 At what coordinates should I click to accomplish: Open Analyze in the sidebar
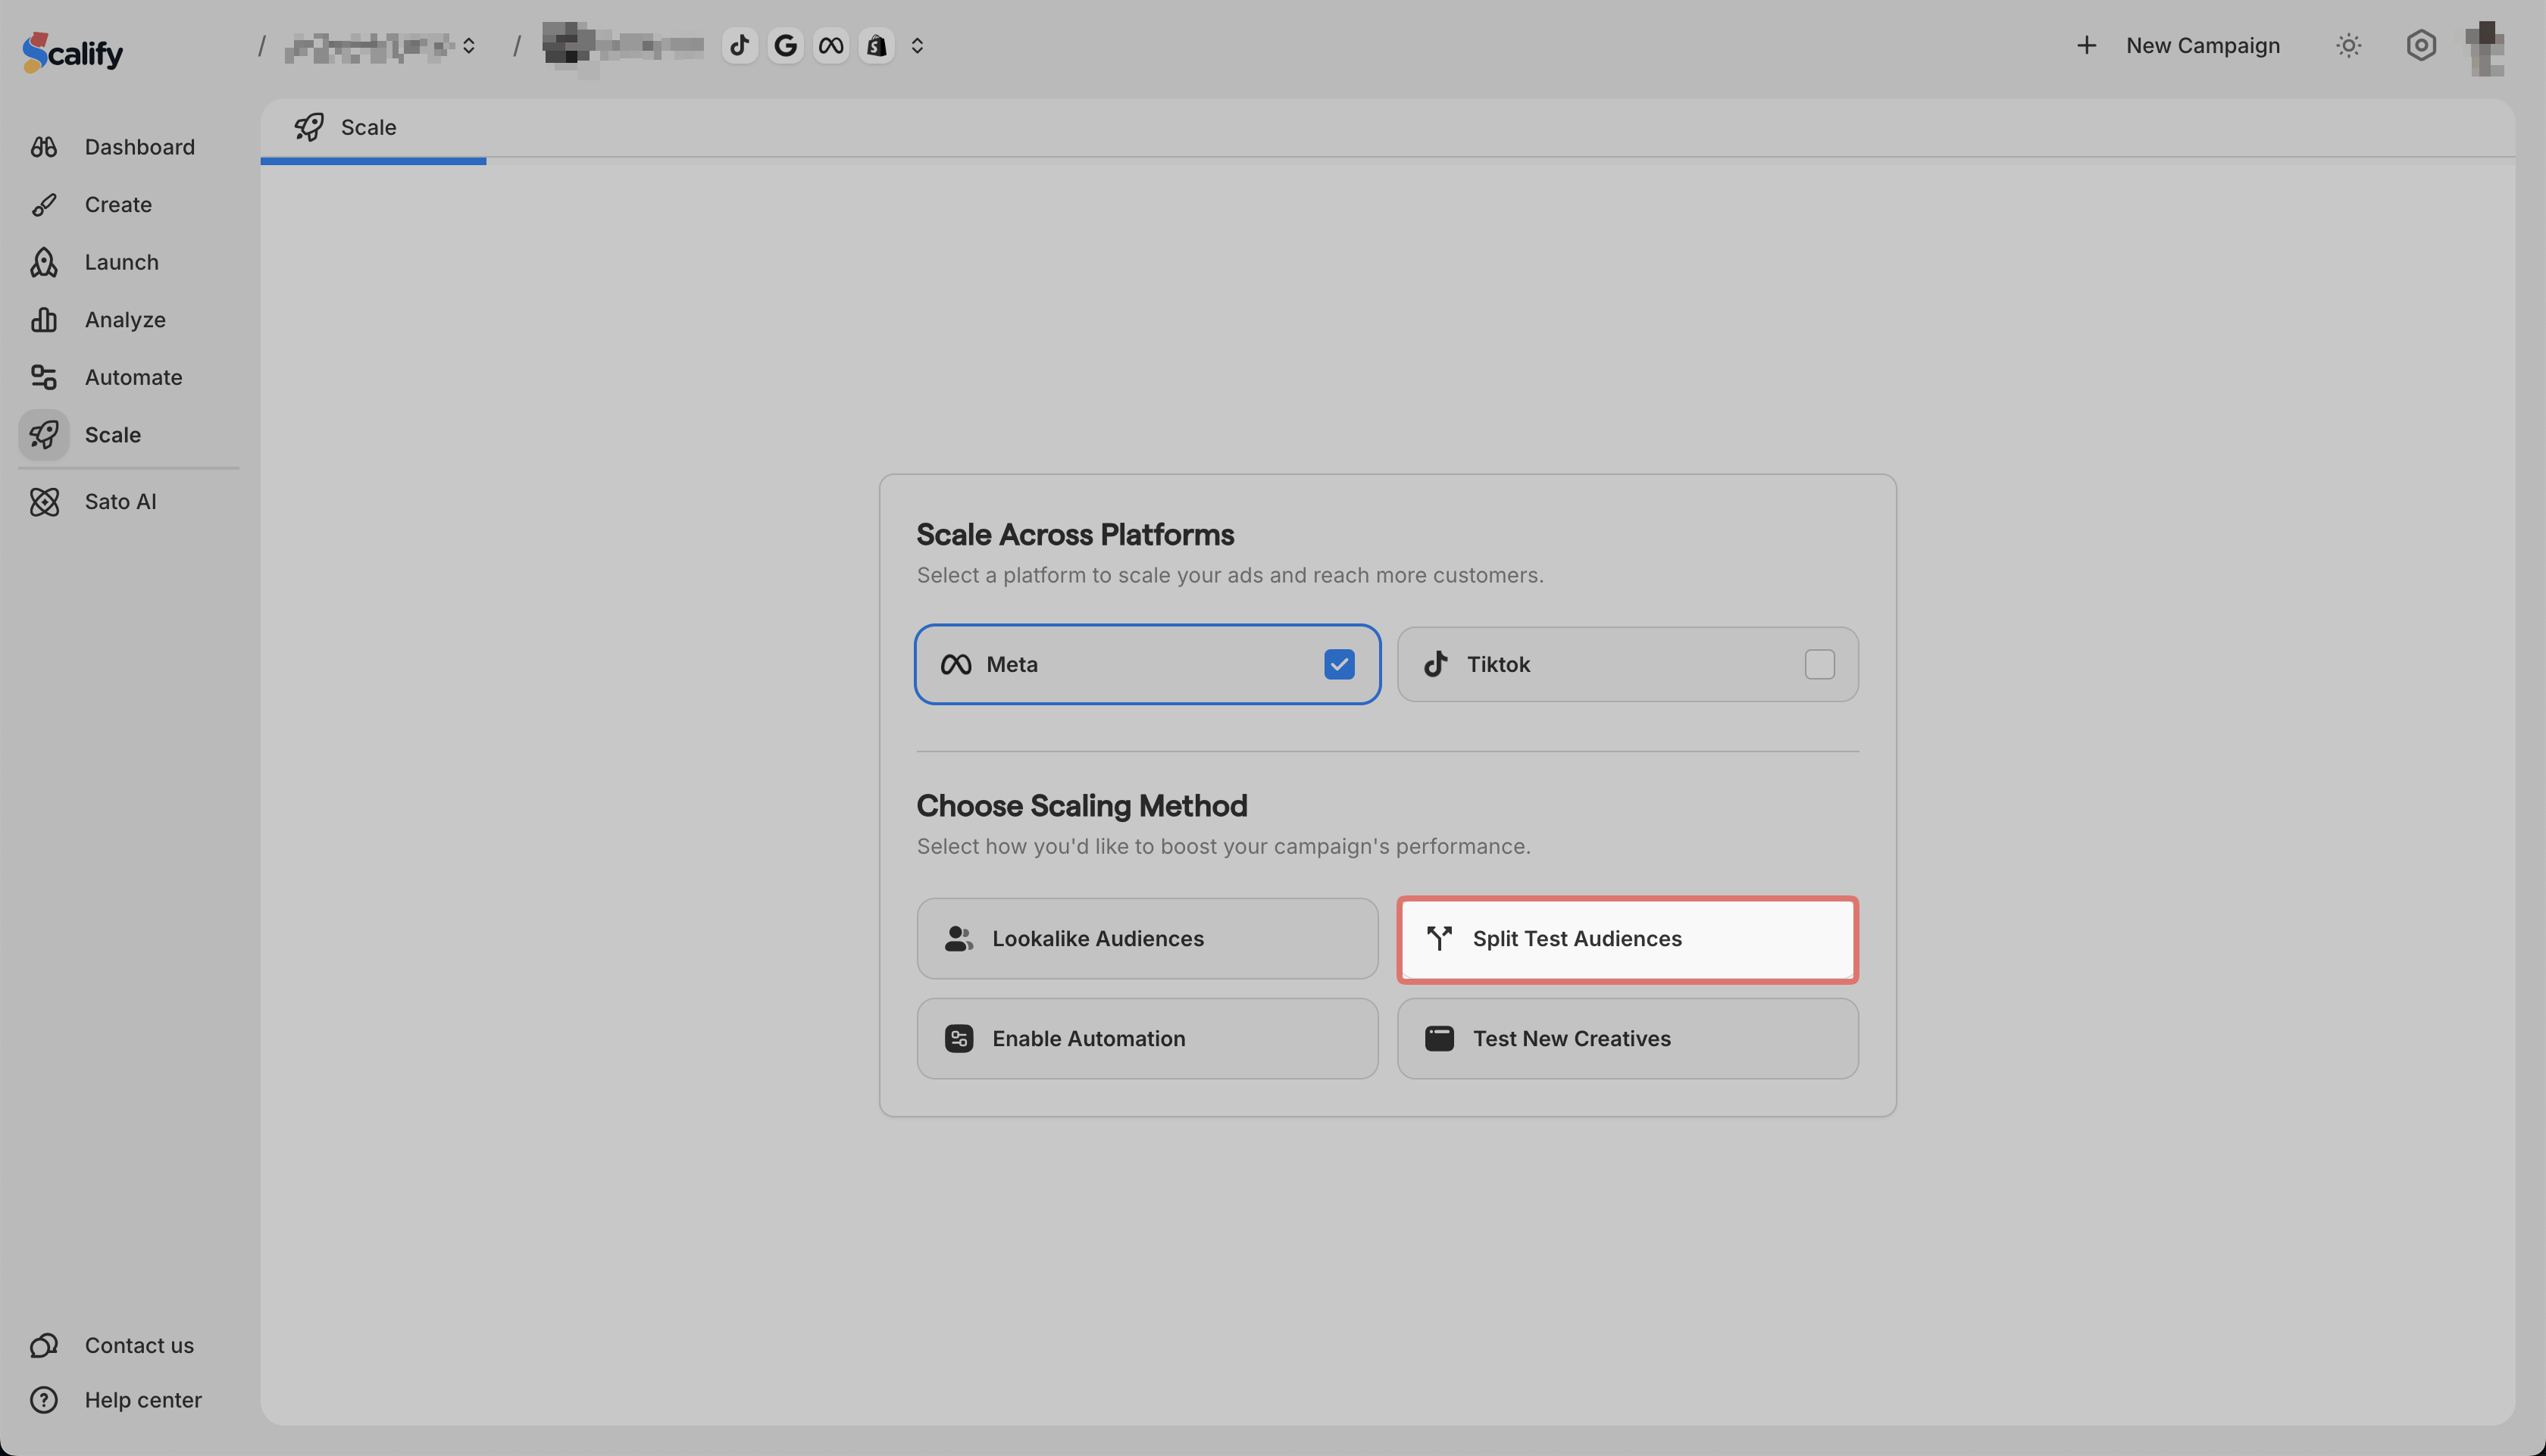(x=125, y=320)
